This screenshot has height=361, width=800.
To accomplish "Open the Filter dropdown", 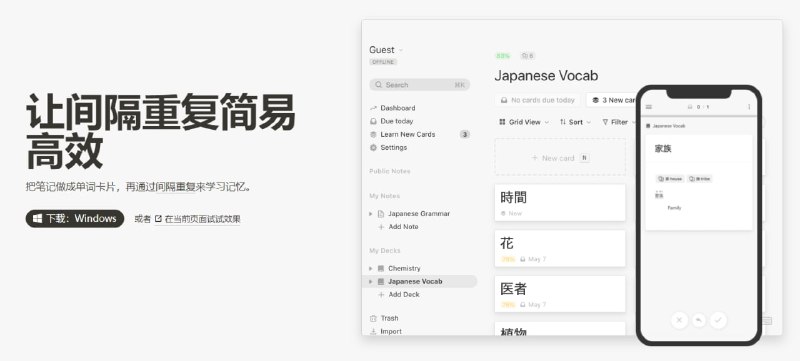I will coord(619,122).
